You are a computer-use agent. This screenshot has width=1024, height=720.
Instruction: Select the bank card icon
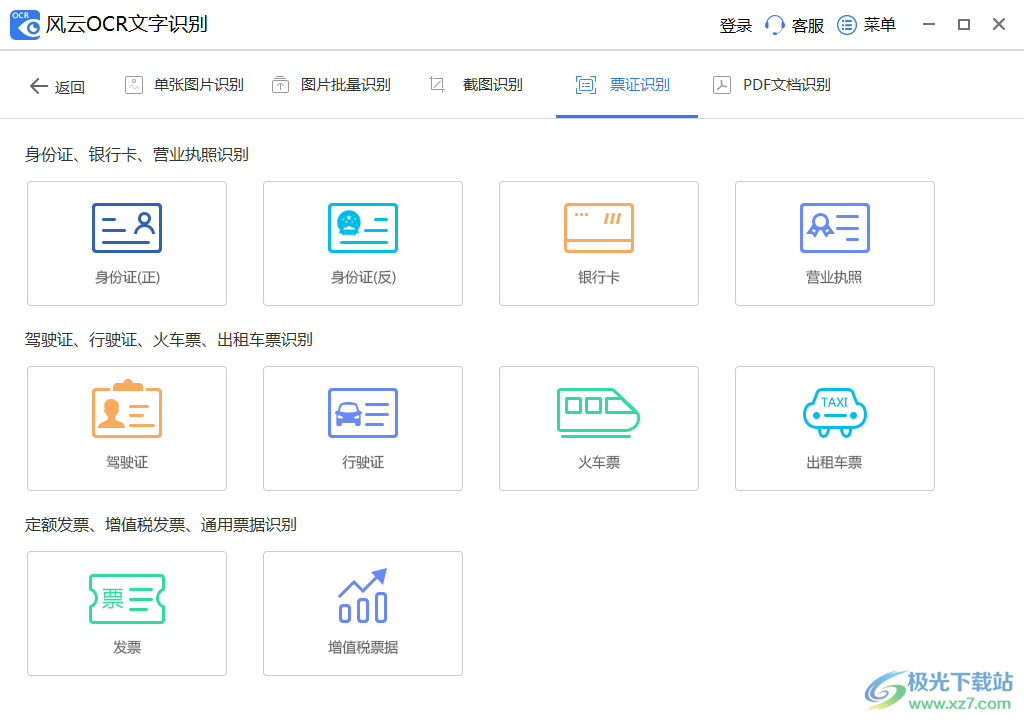coord(599,228)
